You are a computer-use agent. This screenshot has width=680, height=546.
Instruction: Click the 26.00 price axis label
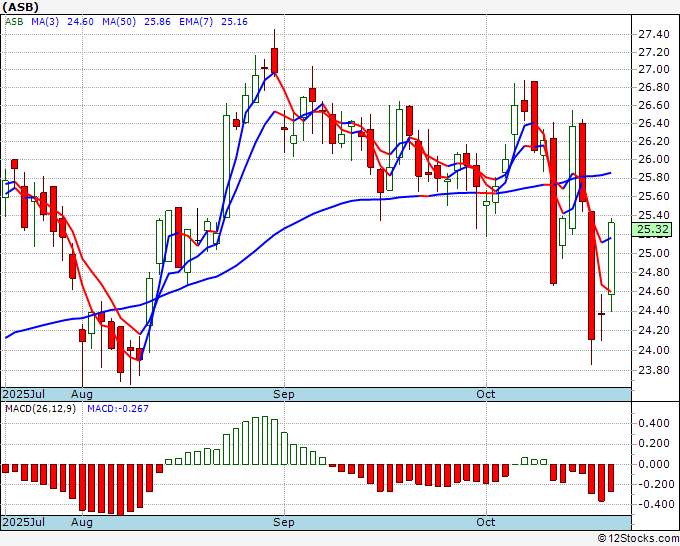[x=654, y=159]
